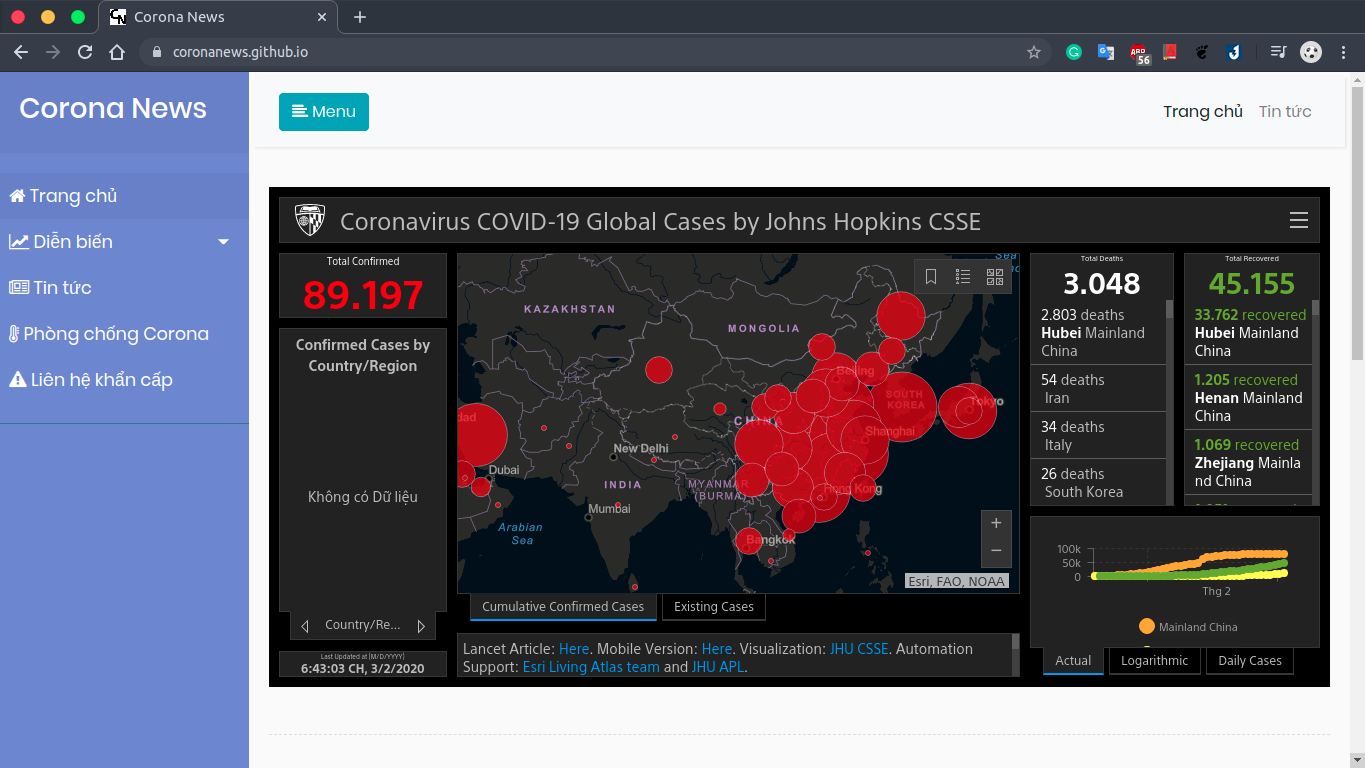Open the Google Translate extension
The width and height of the screenshot is (1365, 768).
[1106, 52]
